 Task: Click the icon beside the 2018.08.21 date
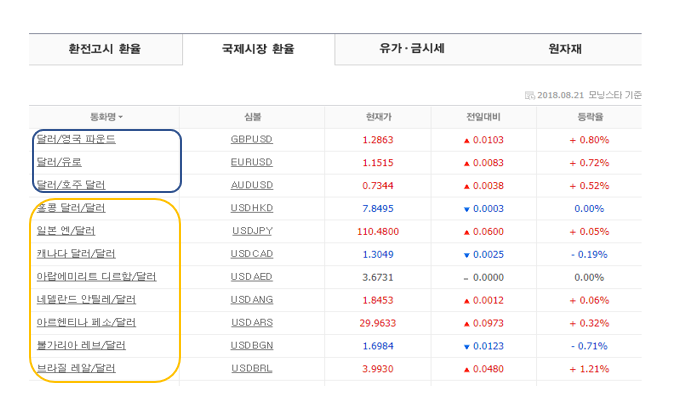(x=530, y=95)
